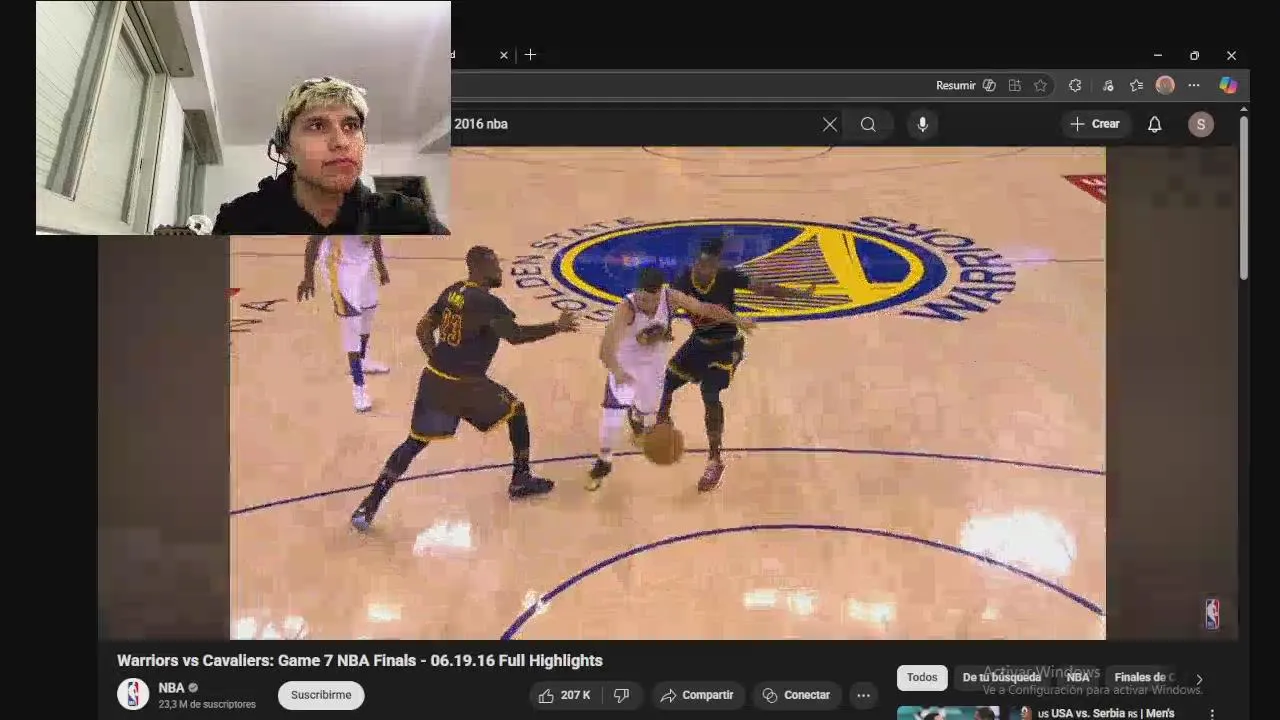Click the video title Warriors vs Cavaliers

(360, 660)
